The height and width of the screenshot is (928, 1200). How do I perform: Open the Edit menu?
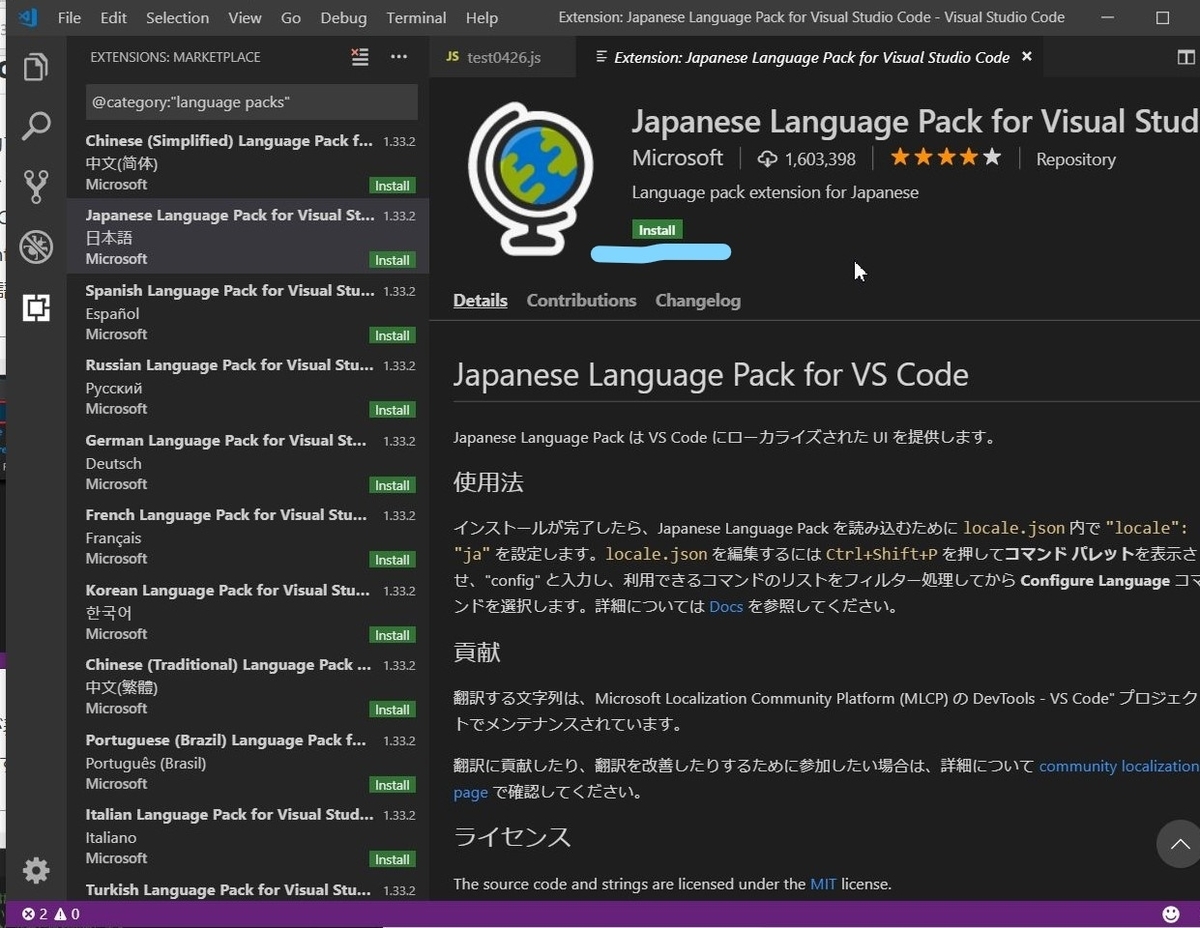(114, 17)
